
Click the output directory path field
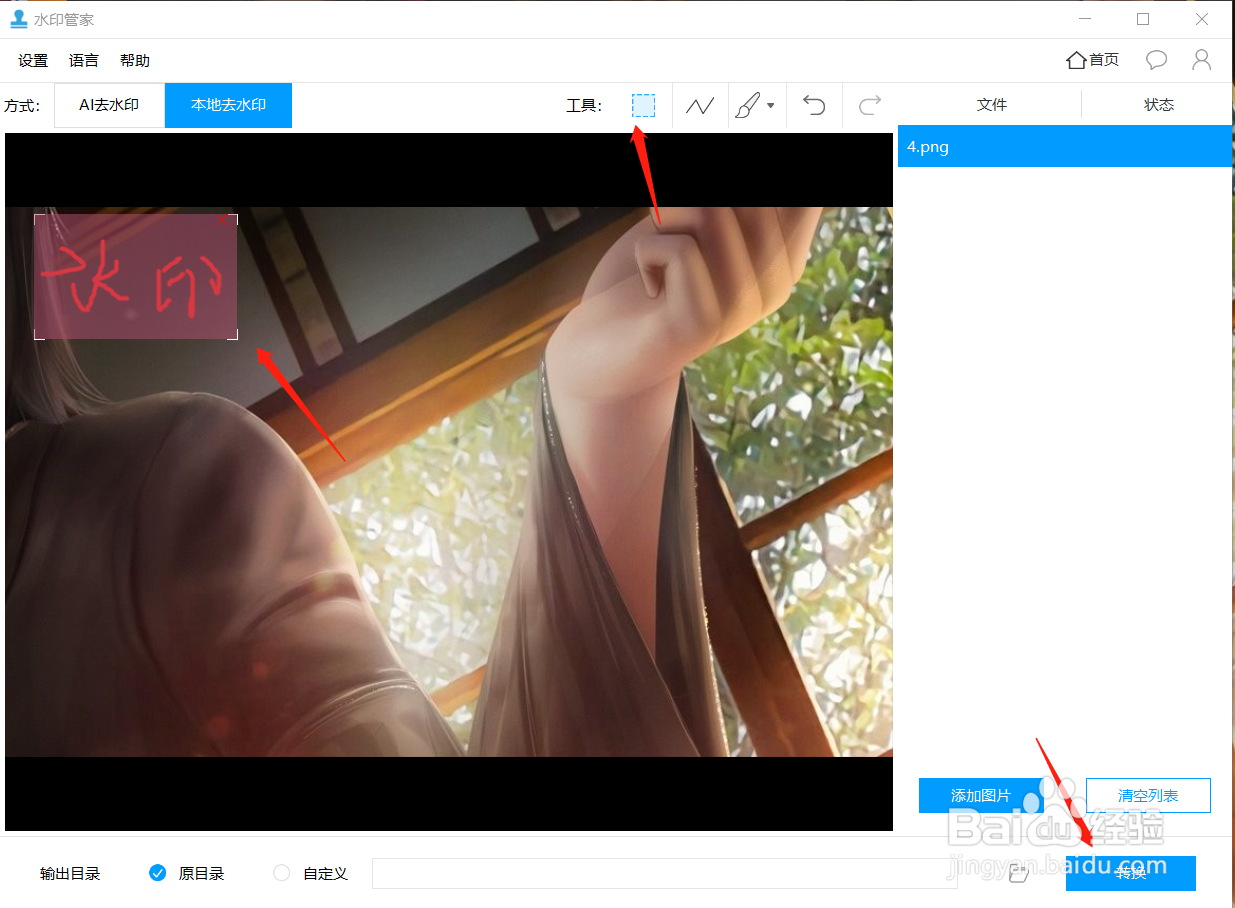[664, 873]
